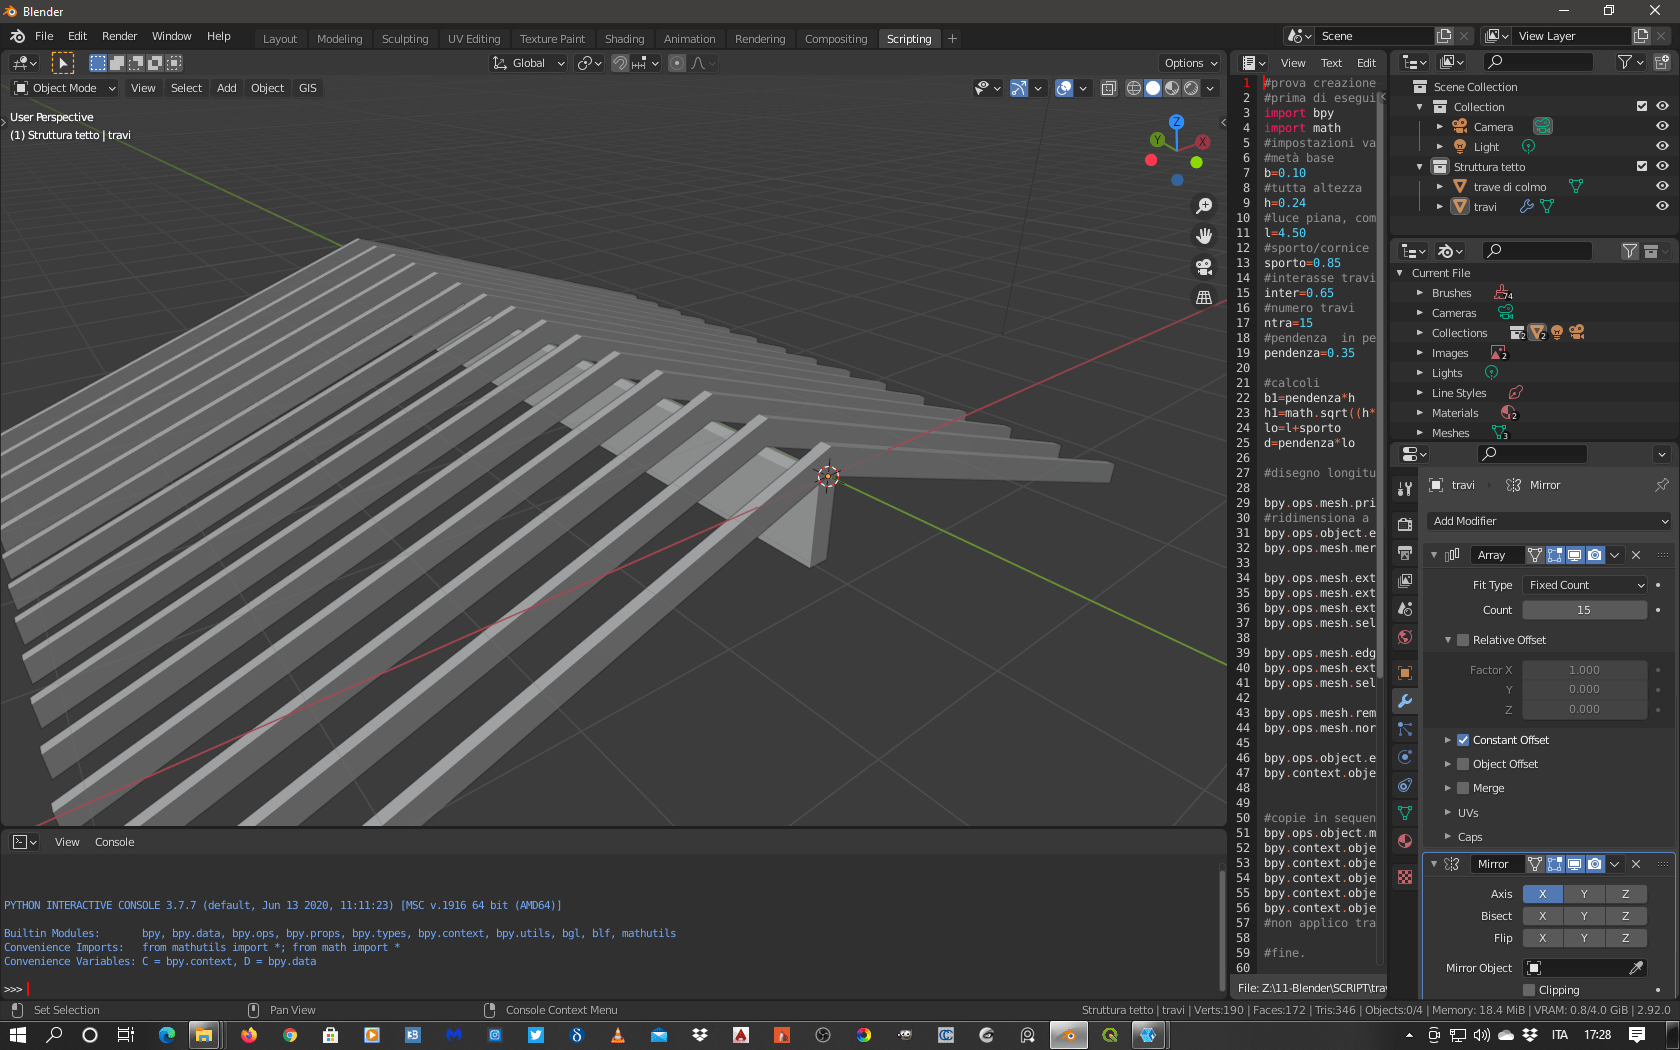Open the GIS menu in viewport header

308,88
